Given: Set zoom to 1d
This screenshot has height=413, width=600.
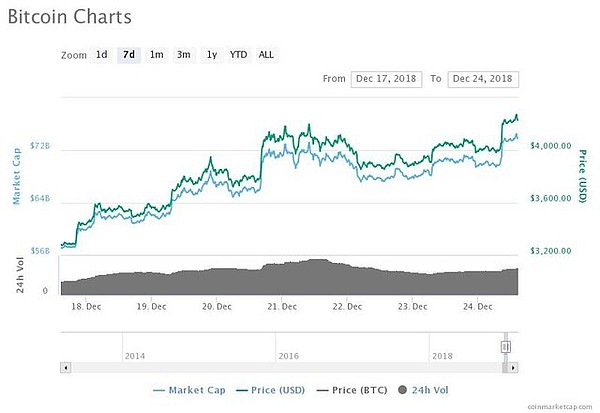Looking at the screenshot, I should pos(101,55).
